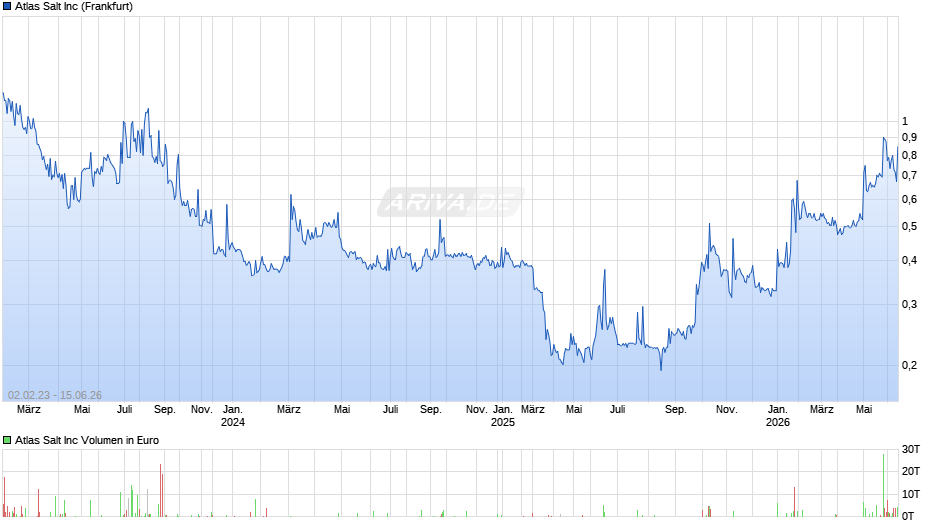Click the first 'Juli' axis label before 'Sep.' 2023
Screen dimensions: 940x526
coord(125,409)
